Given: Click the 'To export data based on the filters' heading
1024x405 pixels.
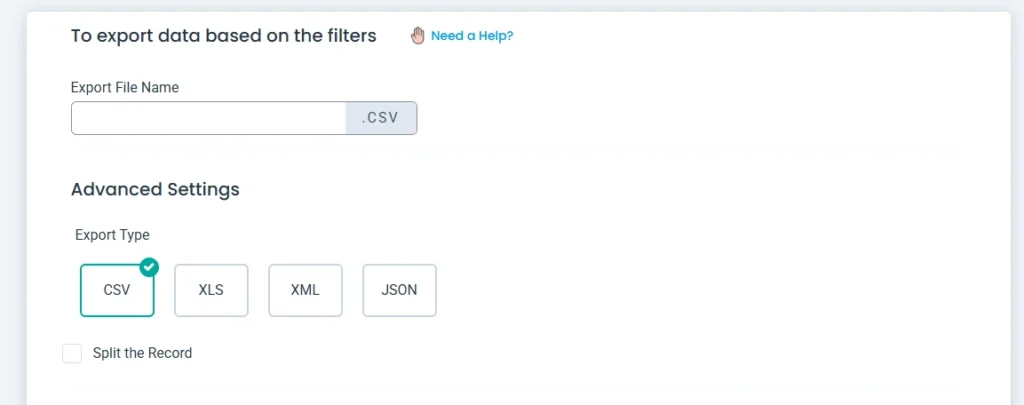Looking at the screenshot, I should [x=223, y=36].
